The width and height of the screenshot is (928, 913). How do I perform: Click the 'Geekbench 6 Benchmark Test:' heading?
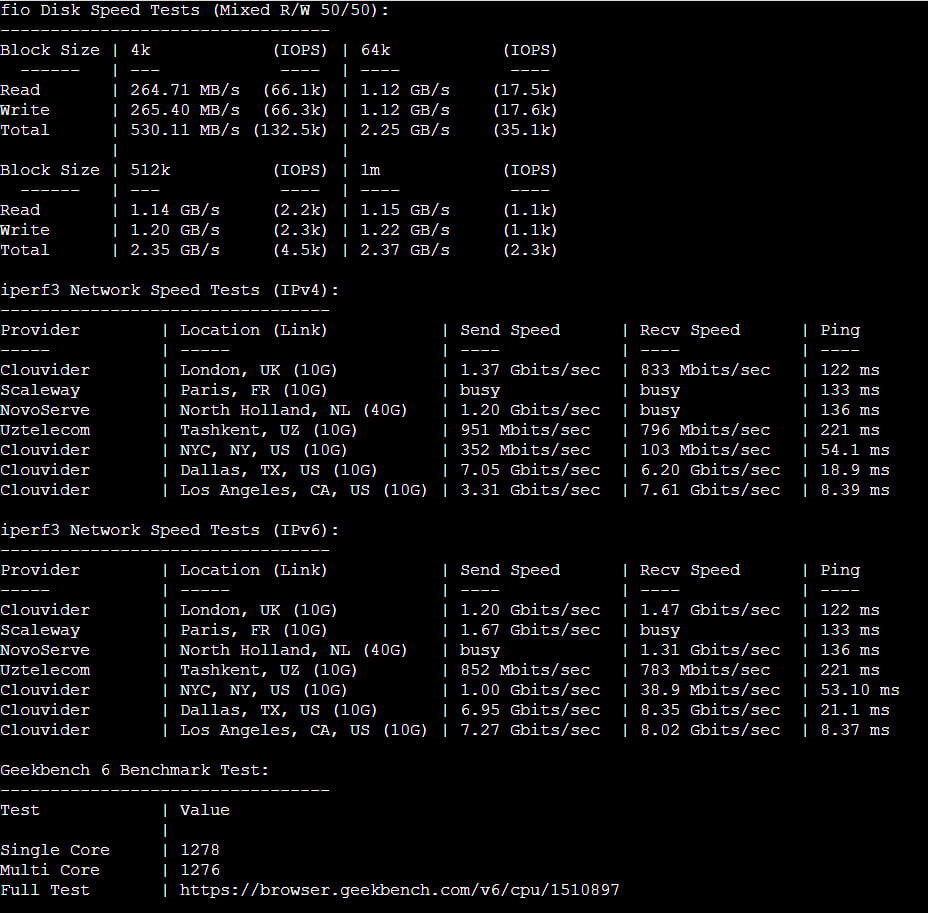pos(134,770)
